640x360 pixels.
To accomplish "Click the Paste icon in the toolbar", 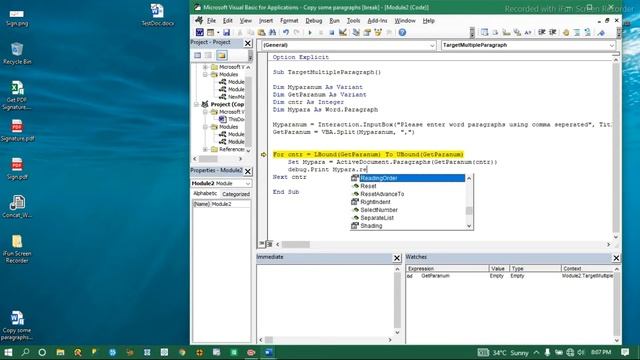I will pos(262,32).
